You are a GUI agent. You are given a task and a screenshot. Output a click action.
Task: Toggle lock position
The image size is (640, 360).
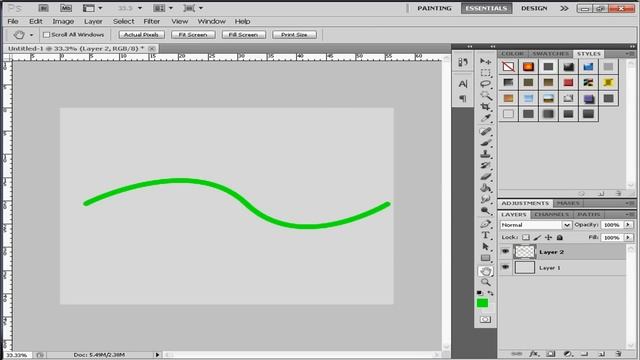click(549, 237)
